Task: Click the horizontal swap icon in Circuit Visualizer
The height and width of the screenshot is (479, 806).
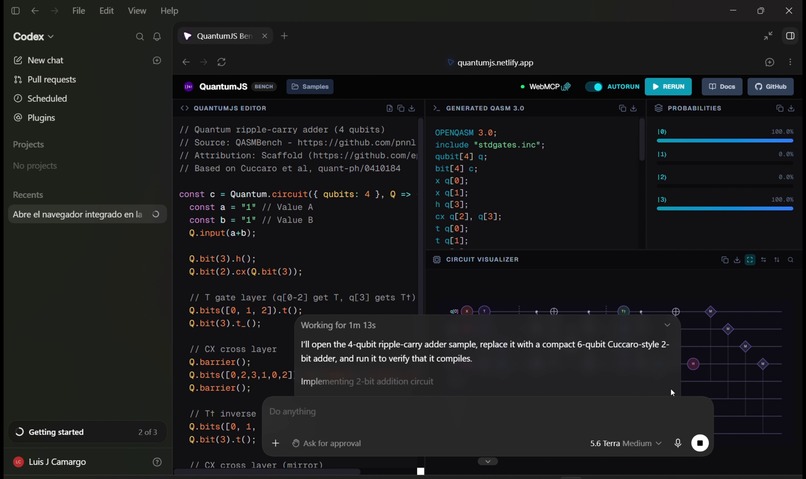Action: pyautogui.click(x=763, y=260)
